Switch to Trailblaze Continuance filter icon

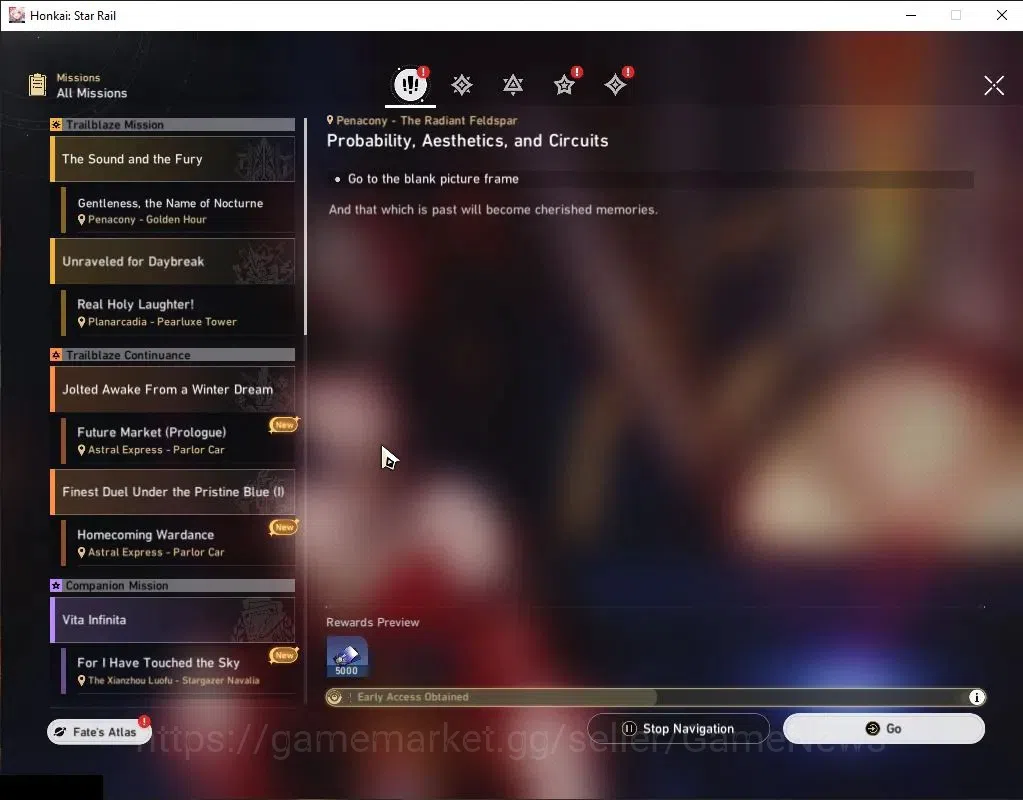coord(513,85)
